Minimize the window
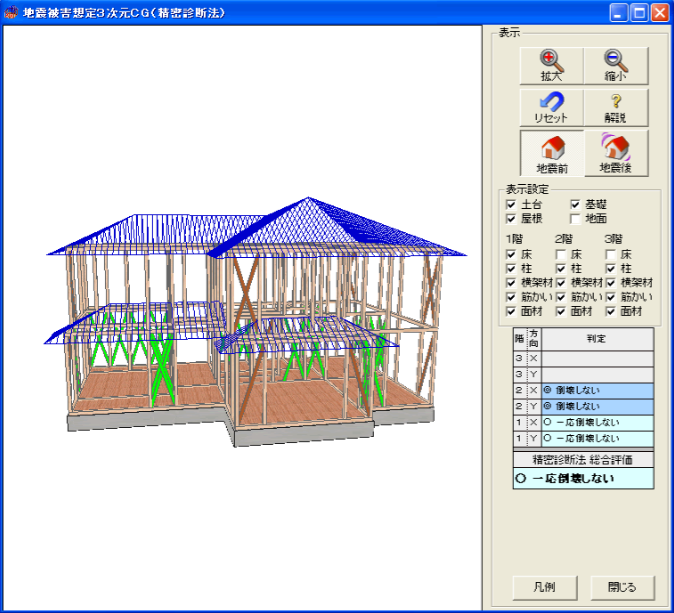Image resolution: width=674 pixels, height=613 pixels. pos(618,12)
